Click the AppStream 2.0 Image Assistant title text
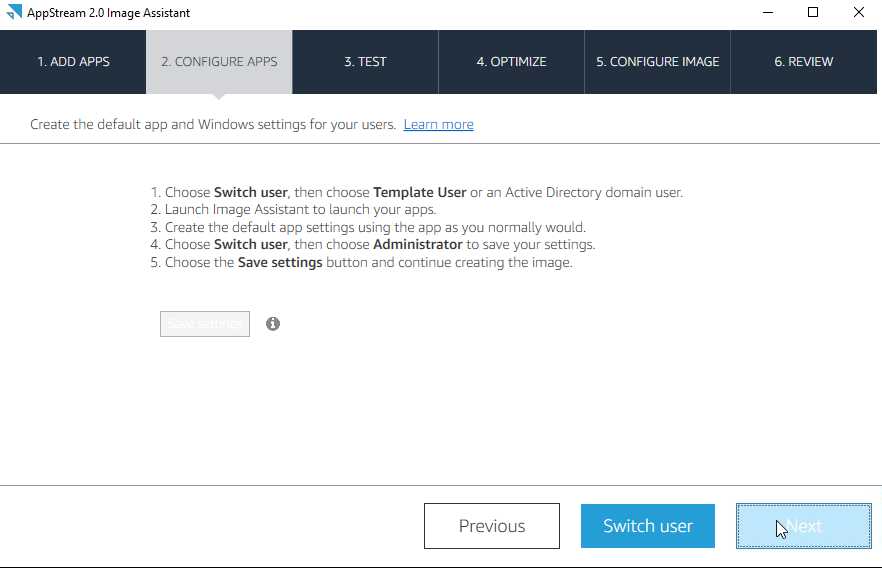This screenshot has height=568, width=882. [x=109, y=13]
